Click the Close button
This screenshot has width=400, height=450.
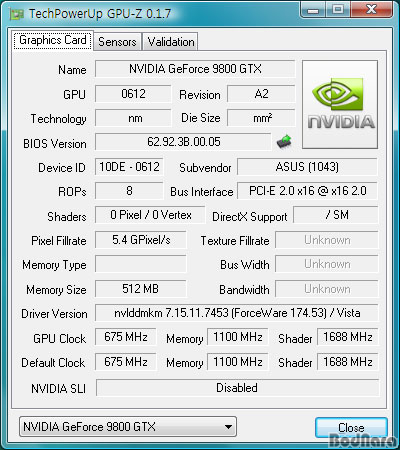click(351, 427)
